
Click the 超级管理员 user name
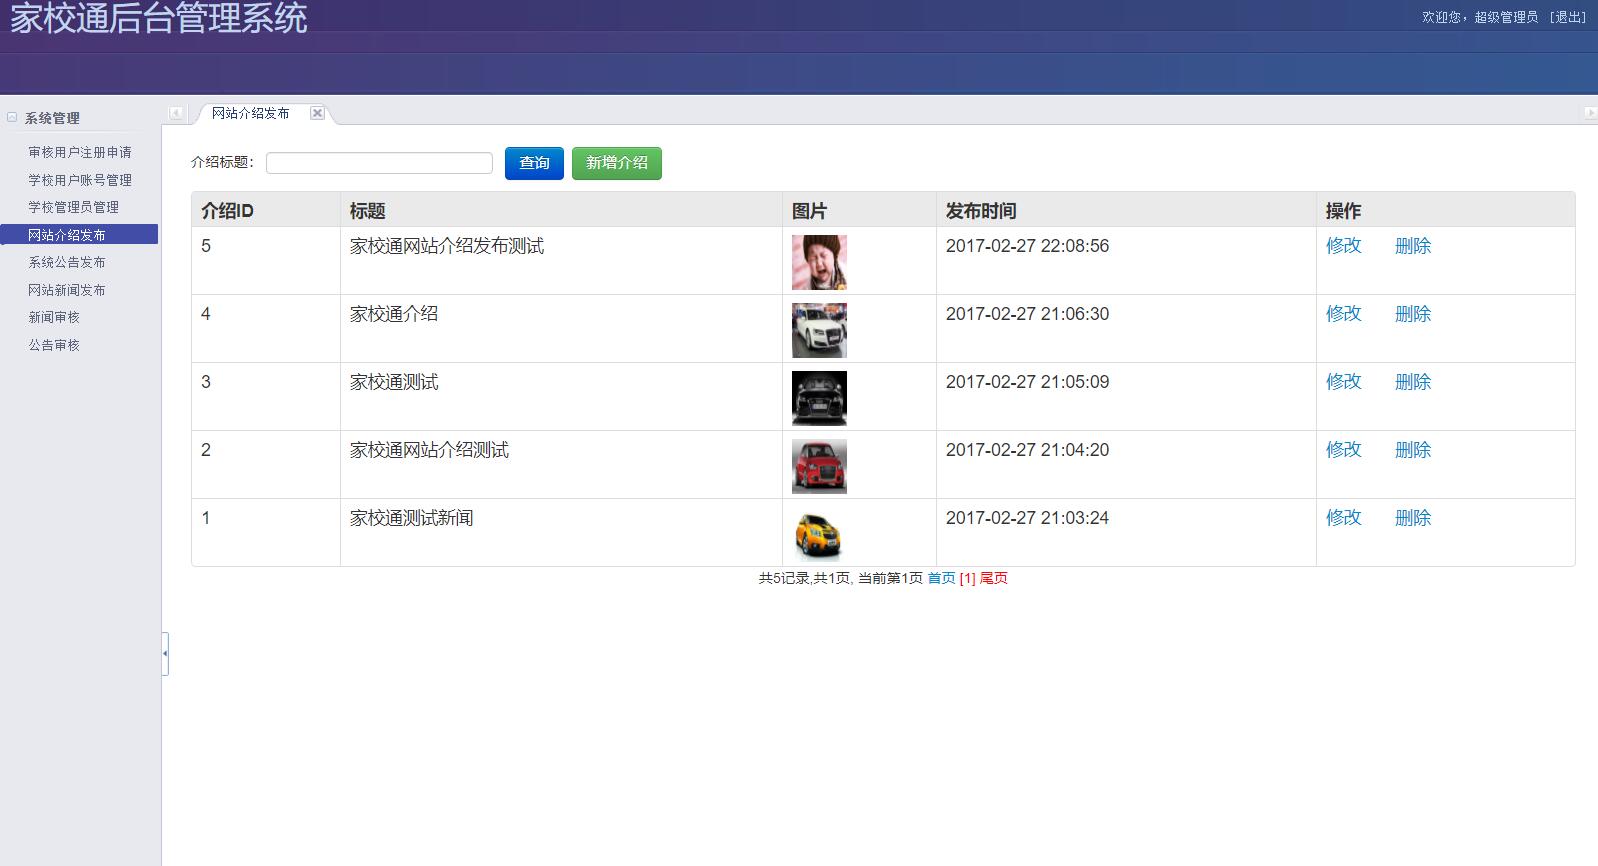[x=1506, y=17]
